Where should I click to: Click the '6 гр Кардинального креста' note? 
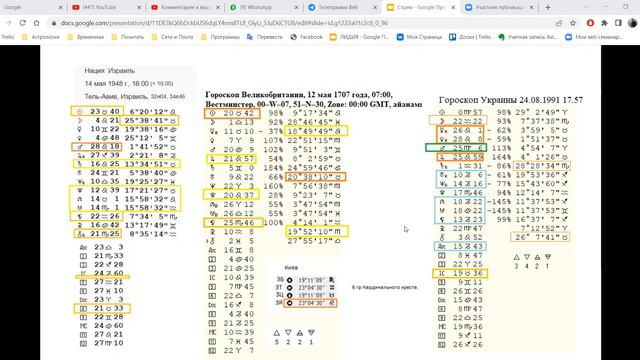385,287
